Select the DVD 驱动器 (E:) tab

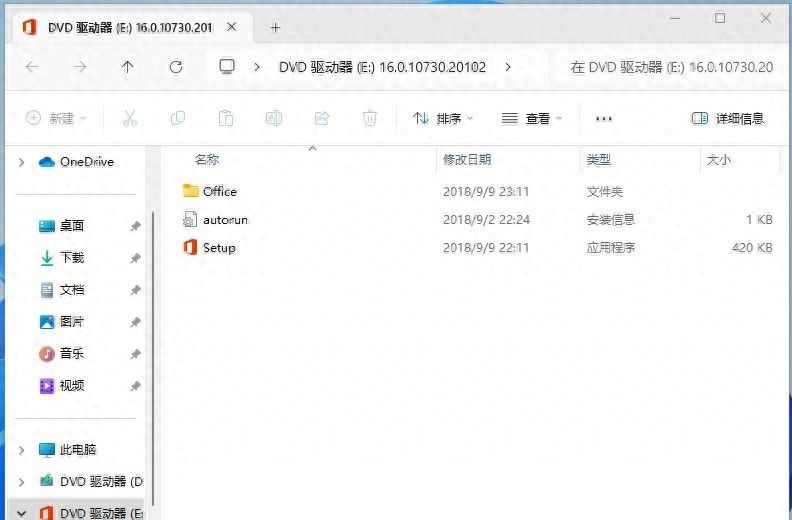[130, 27]
